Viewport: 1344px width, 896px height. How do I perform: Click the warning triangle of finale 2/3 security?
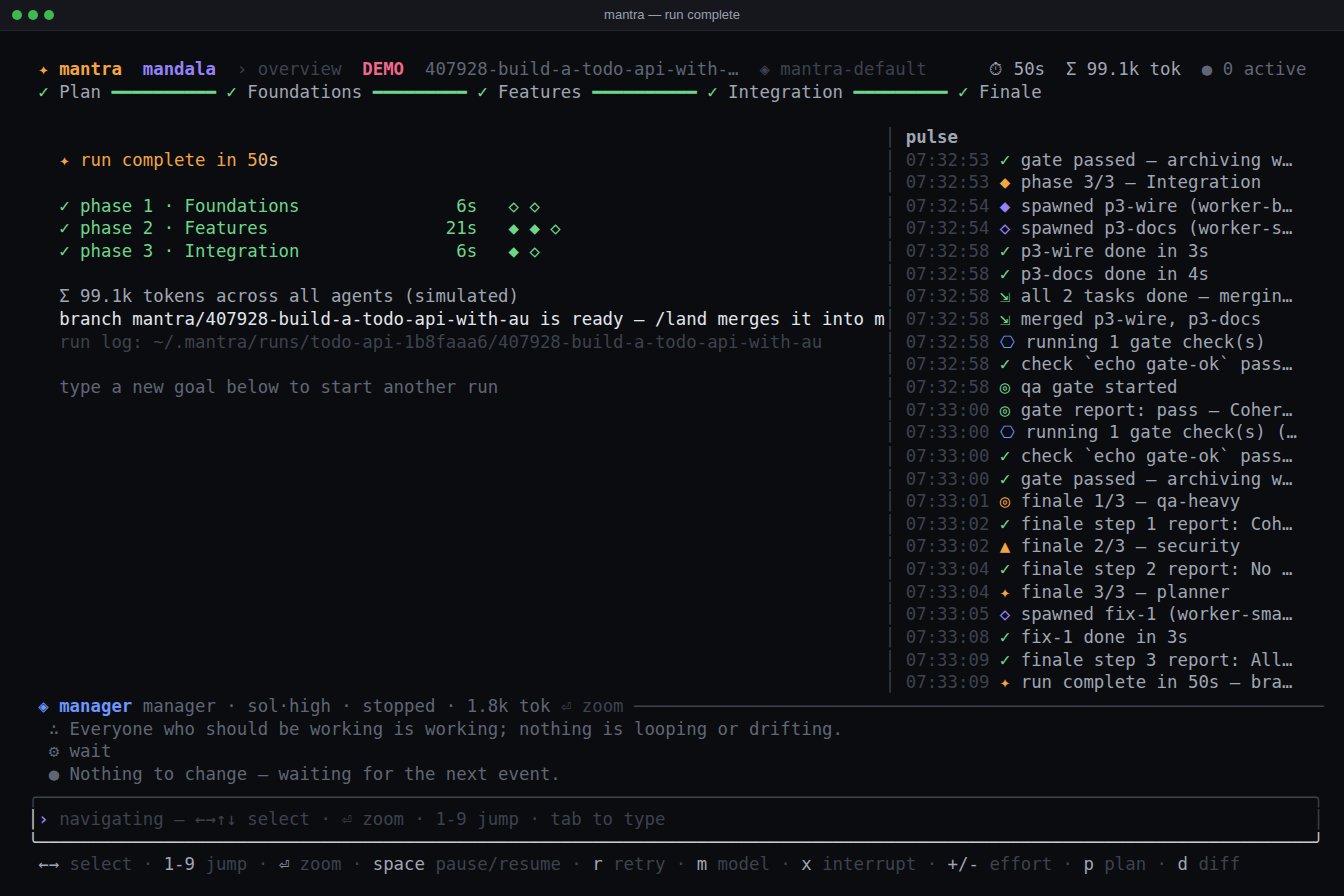click(1004, 547)
